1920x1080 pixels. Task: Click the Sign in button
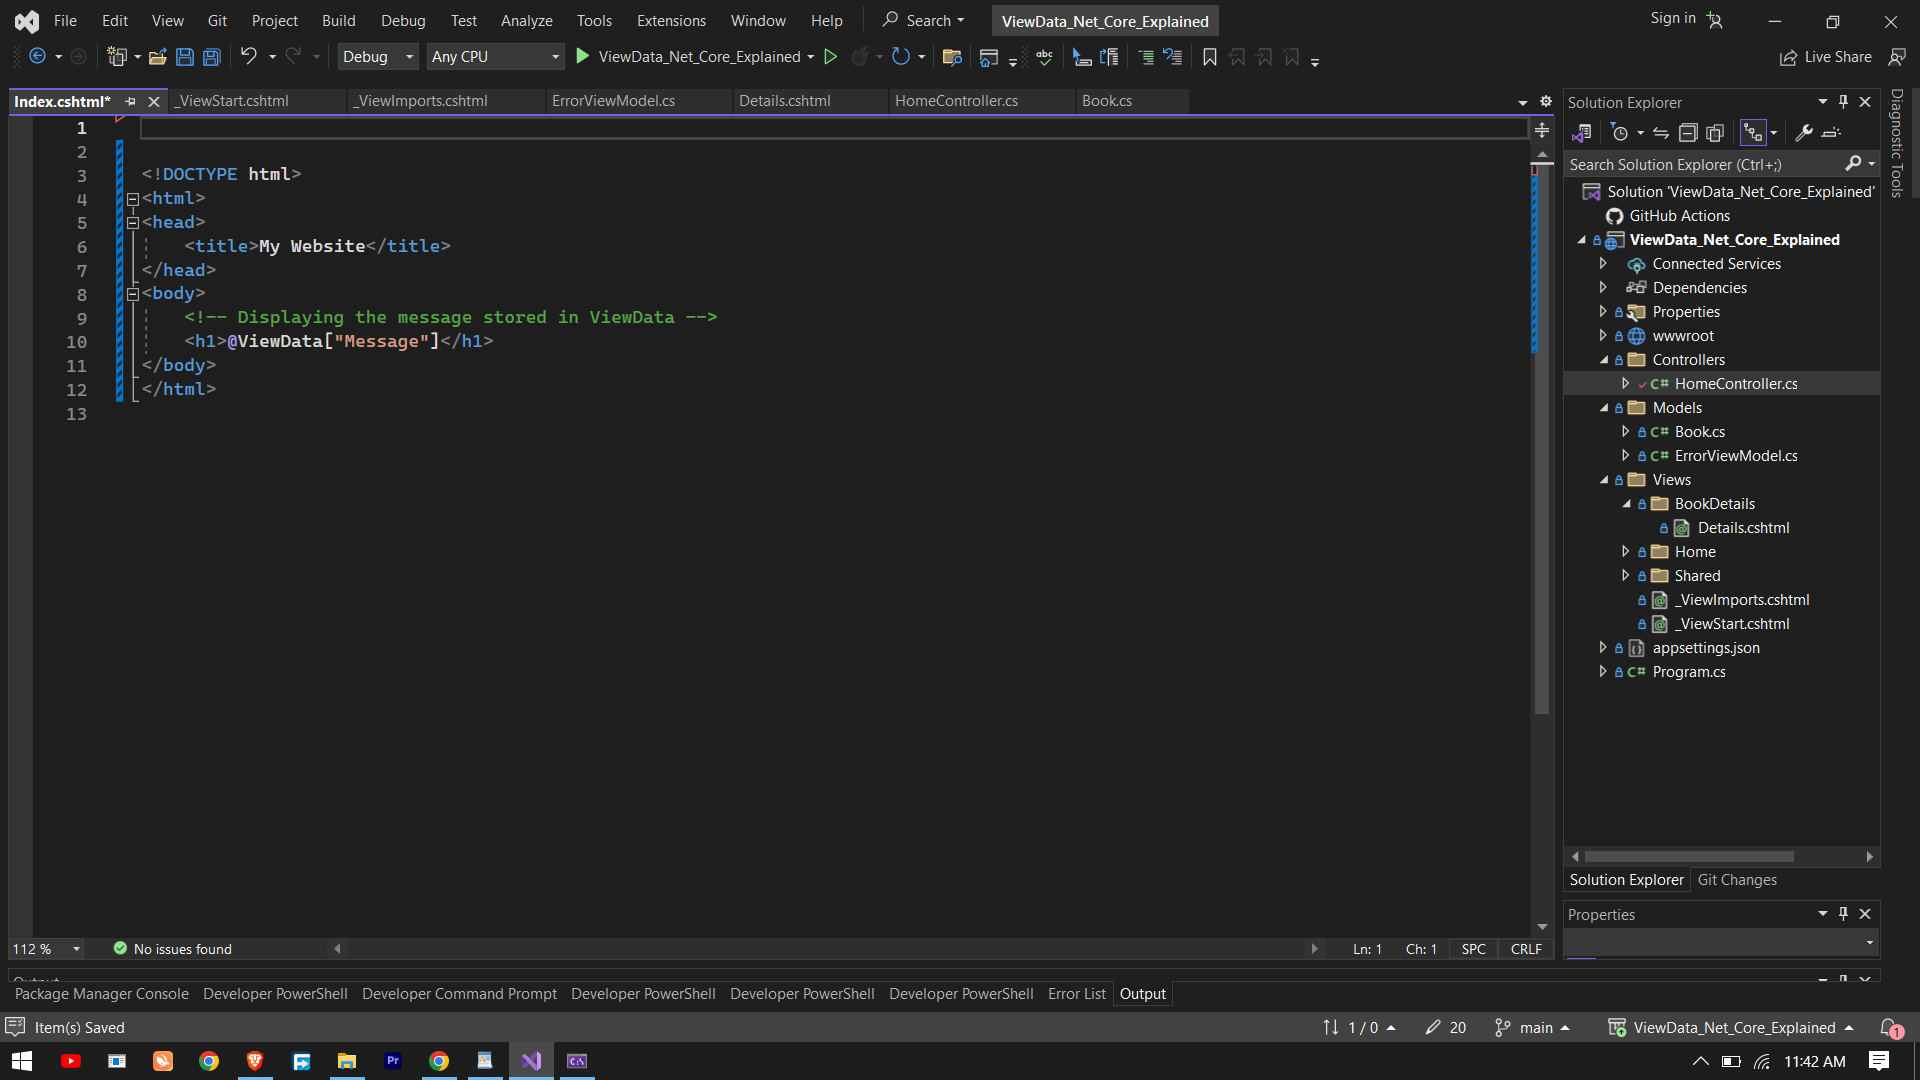pos(1671,19)
